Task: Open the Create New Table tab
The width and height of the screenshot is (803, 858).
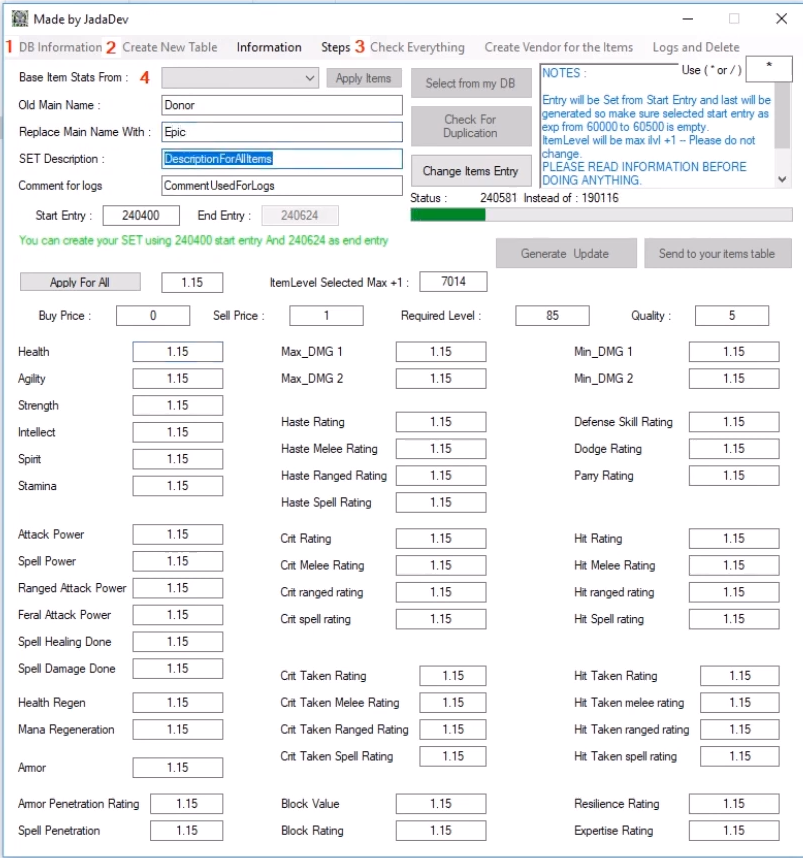Action: coord(170,47)
